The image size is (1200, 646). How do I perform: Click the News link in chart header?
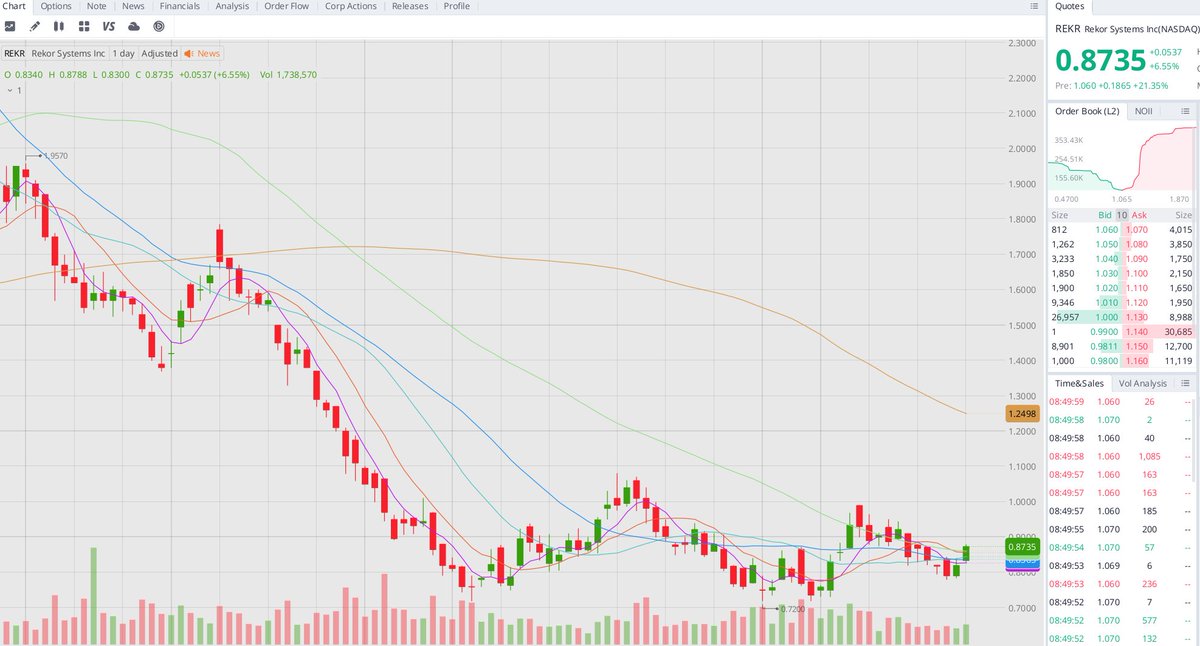point(209,54)
